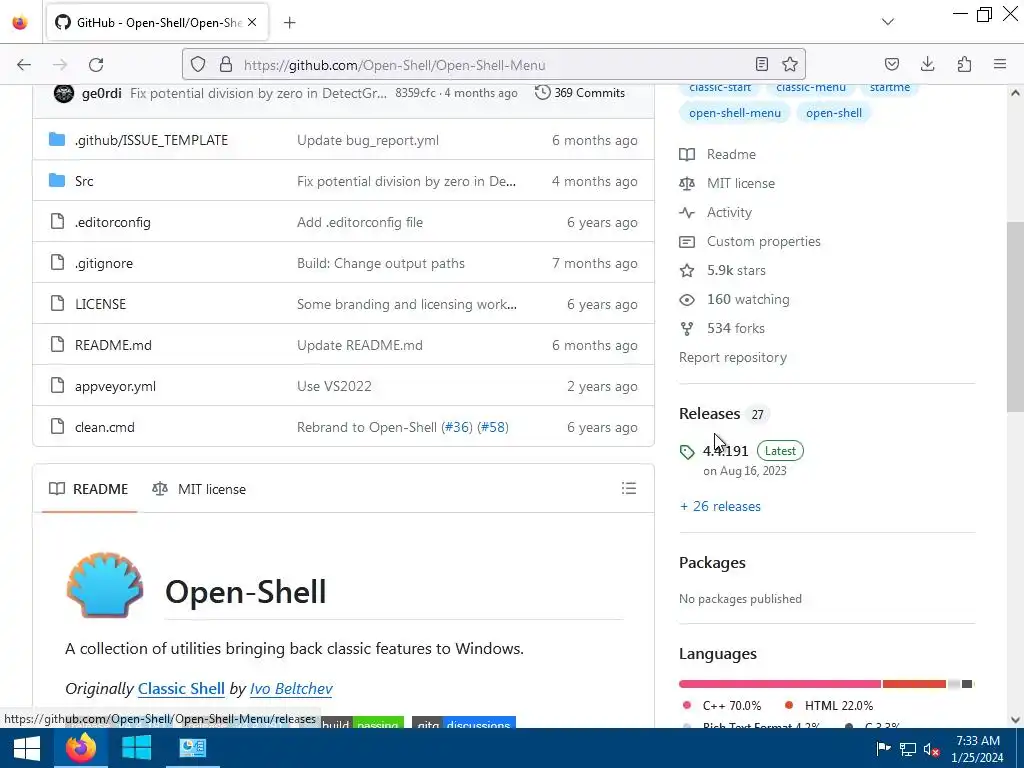Open the Action Center flag tray icon
Screen dimensions: 1024x768
coord(883,749)
